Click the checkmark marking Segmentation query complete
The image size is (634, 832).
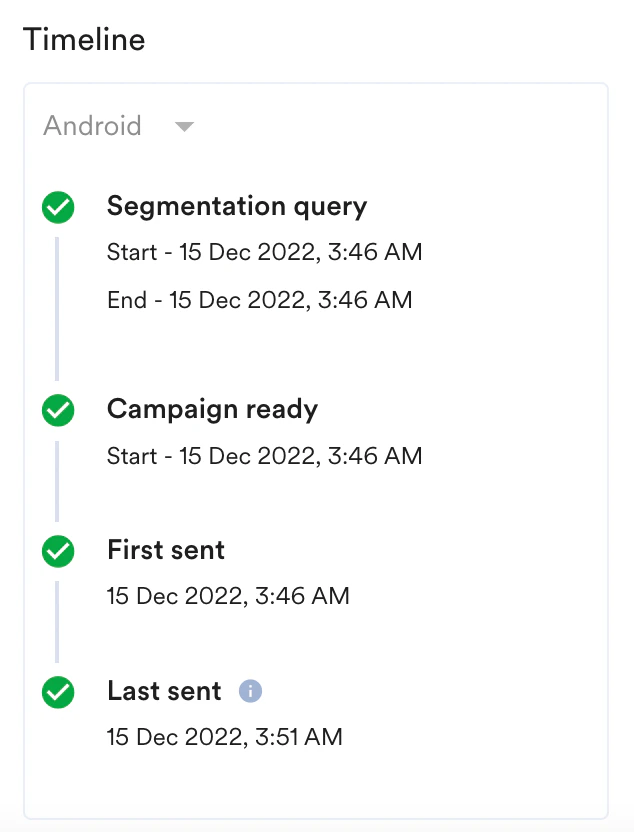coord(58,207)
